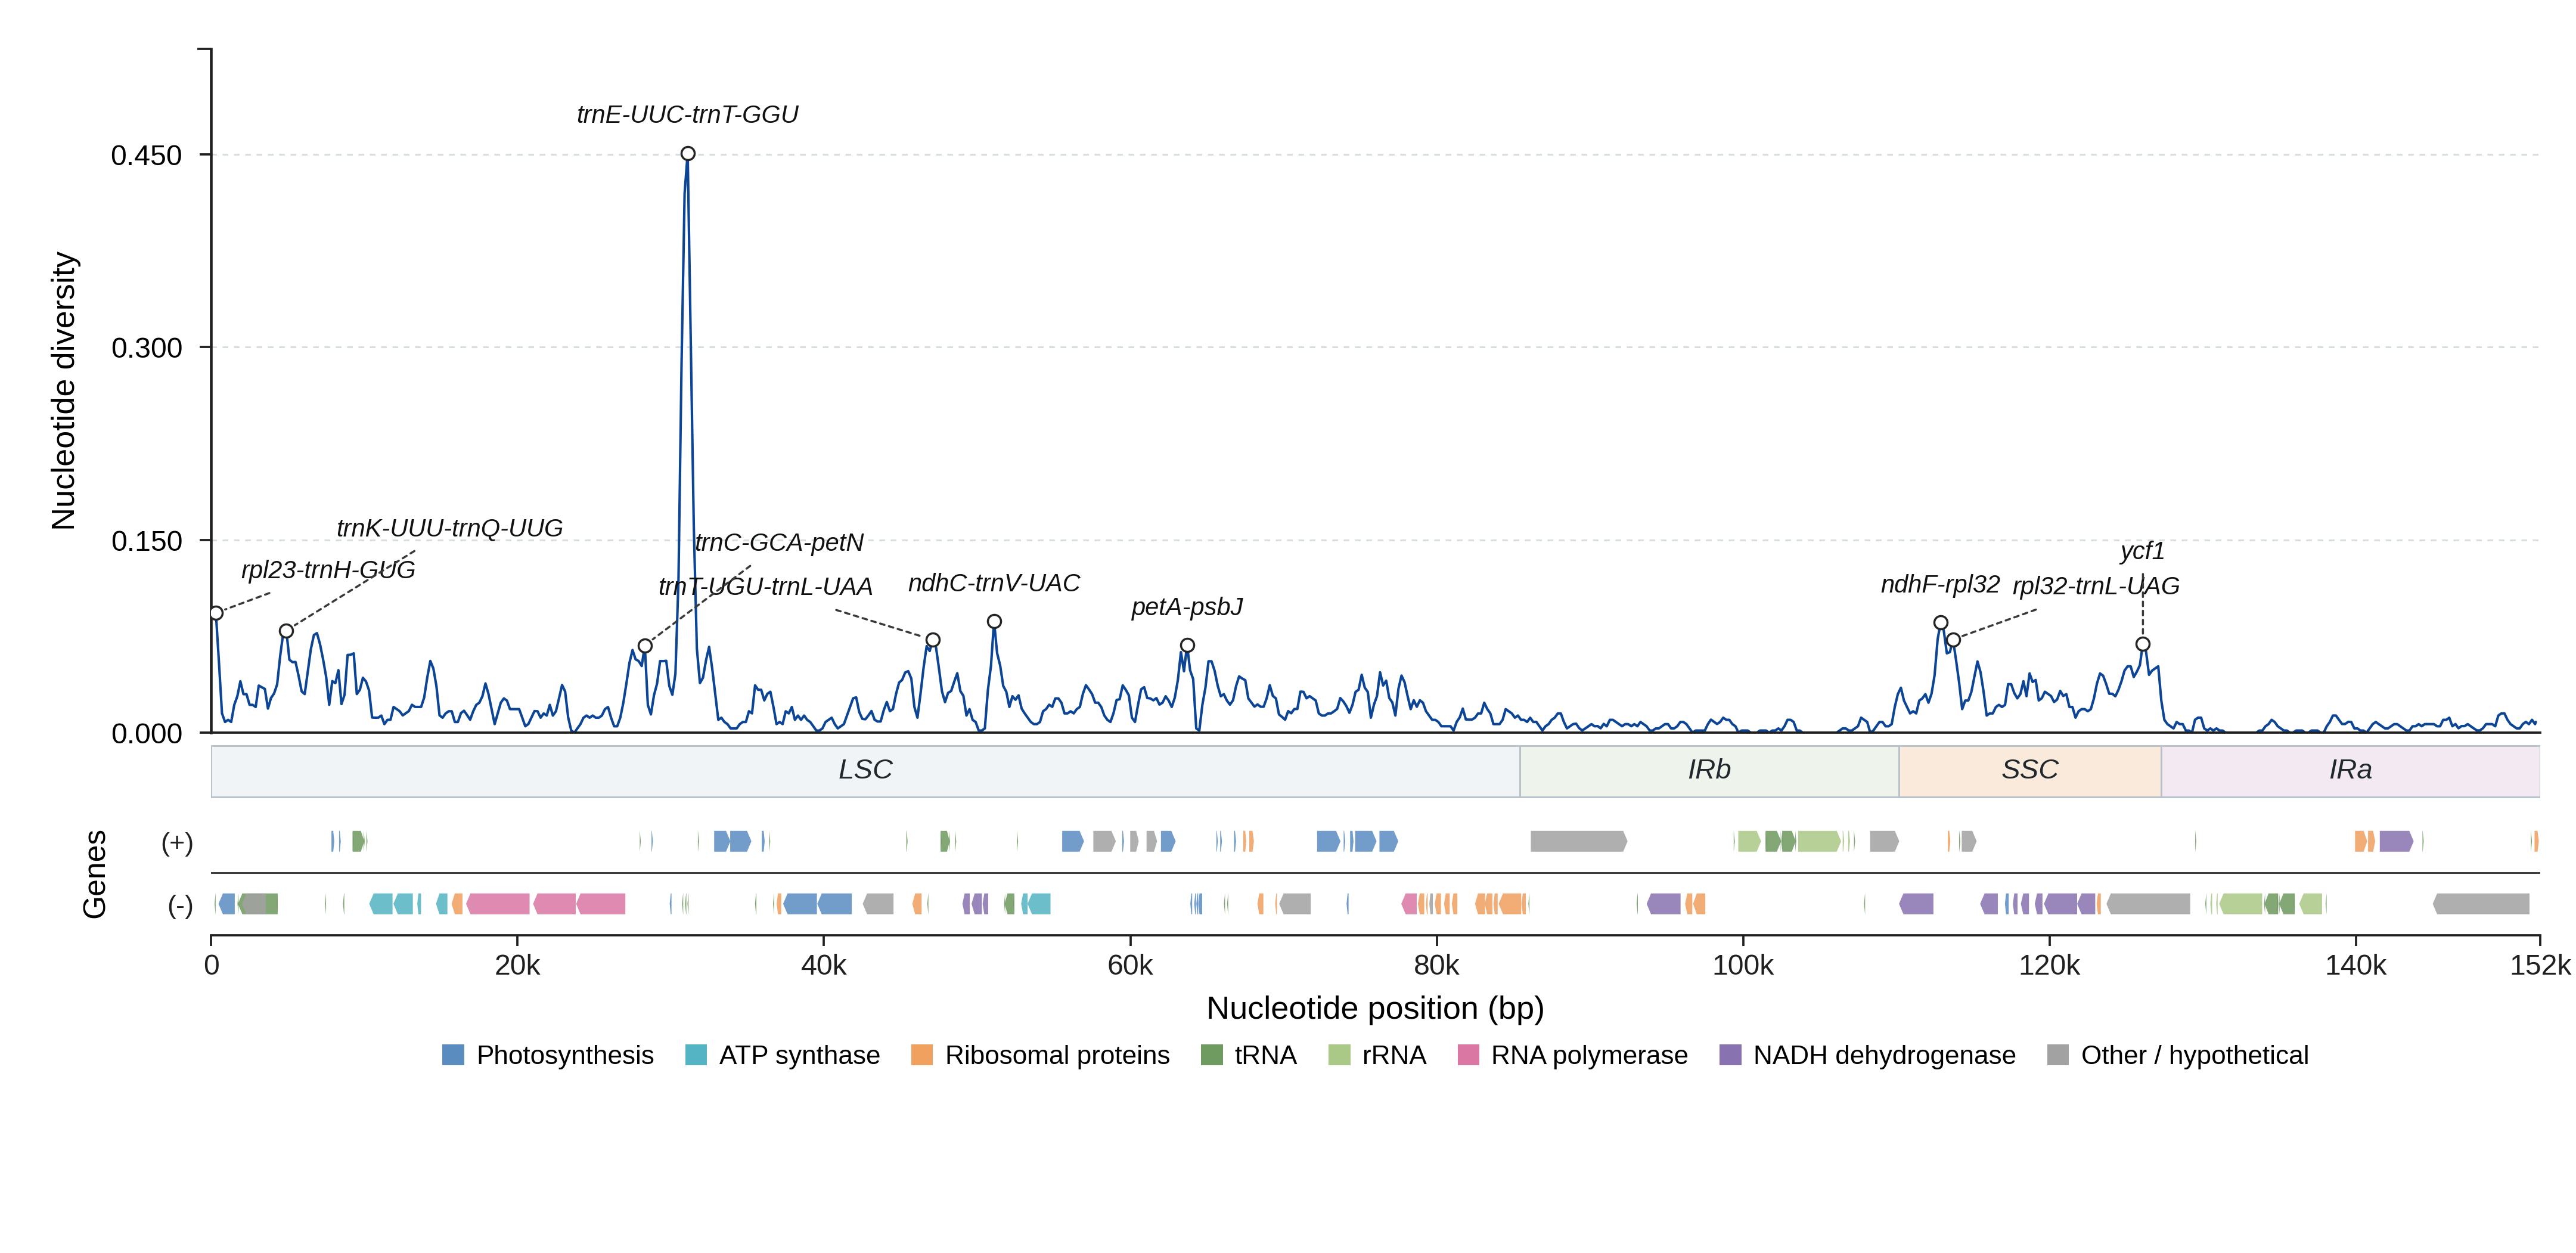
Task: Click the NADH dehydrogenase legend text
Action: pyautogui.click(x=1885, y=1055)
